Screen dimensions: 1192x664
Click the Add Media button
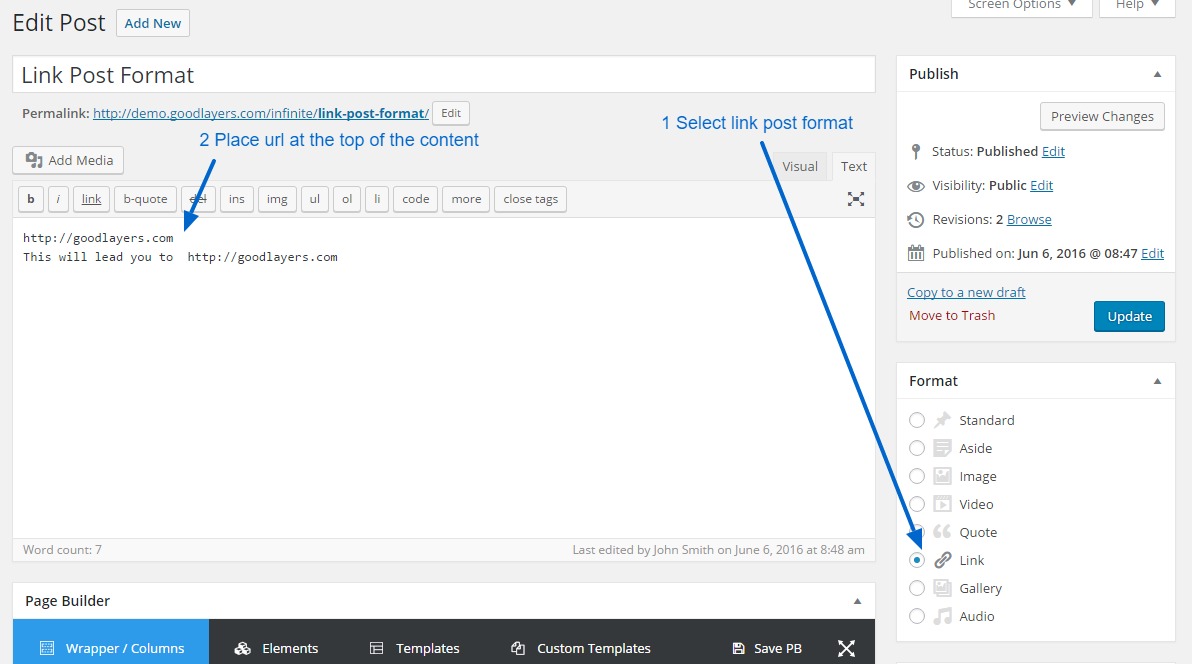[69, 160]
